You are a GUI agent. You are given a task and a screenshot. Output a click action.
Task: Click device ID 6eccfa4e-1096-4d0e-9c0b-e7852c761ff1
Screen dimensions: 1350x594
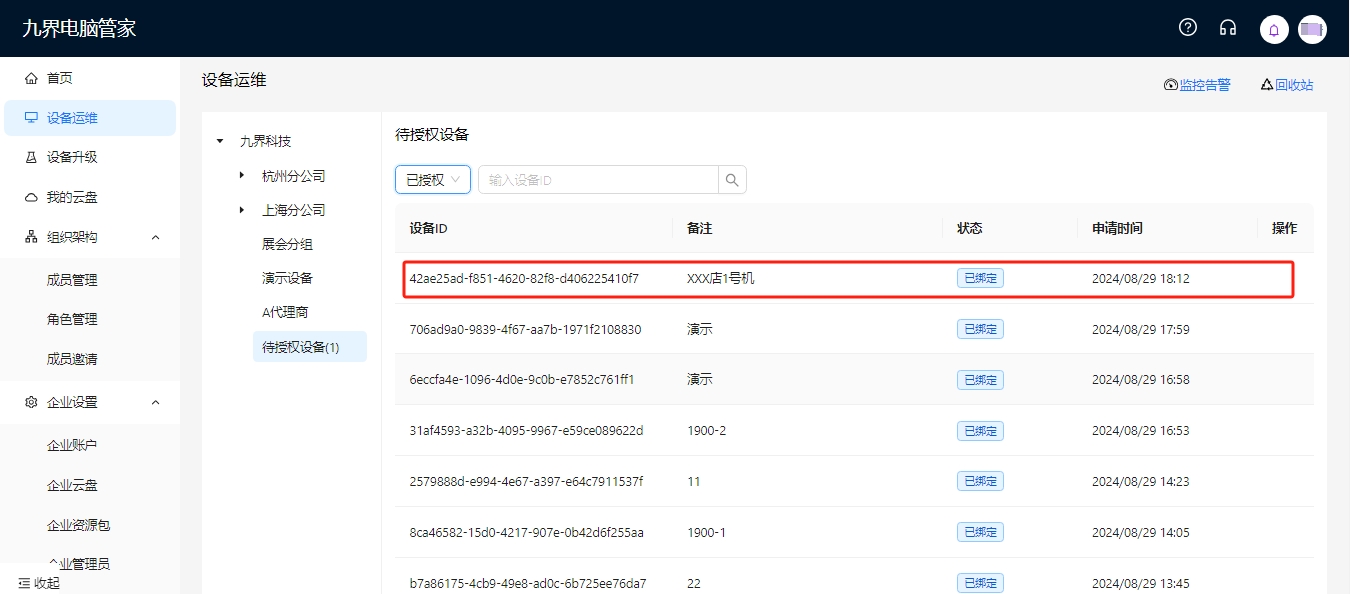click(522, 380)
